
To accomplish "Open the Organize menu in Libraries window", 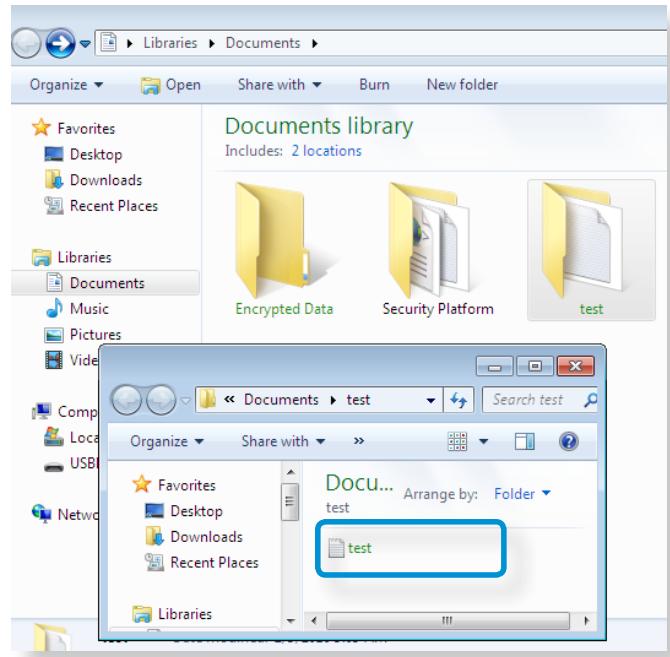I will click(x=66, y=85).
